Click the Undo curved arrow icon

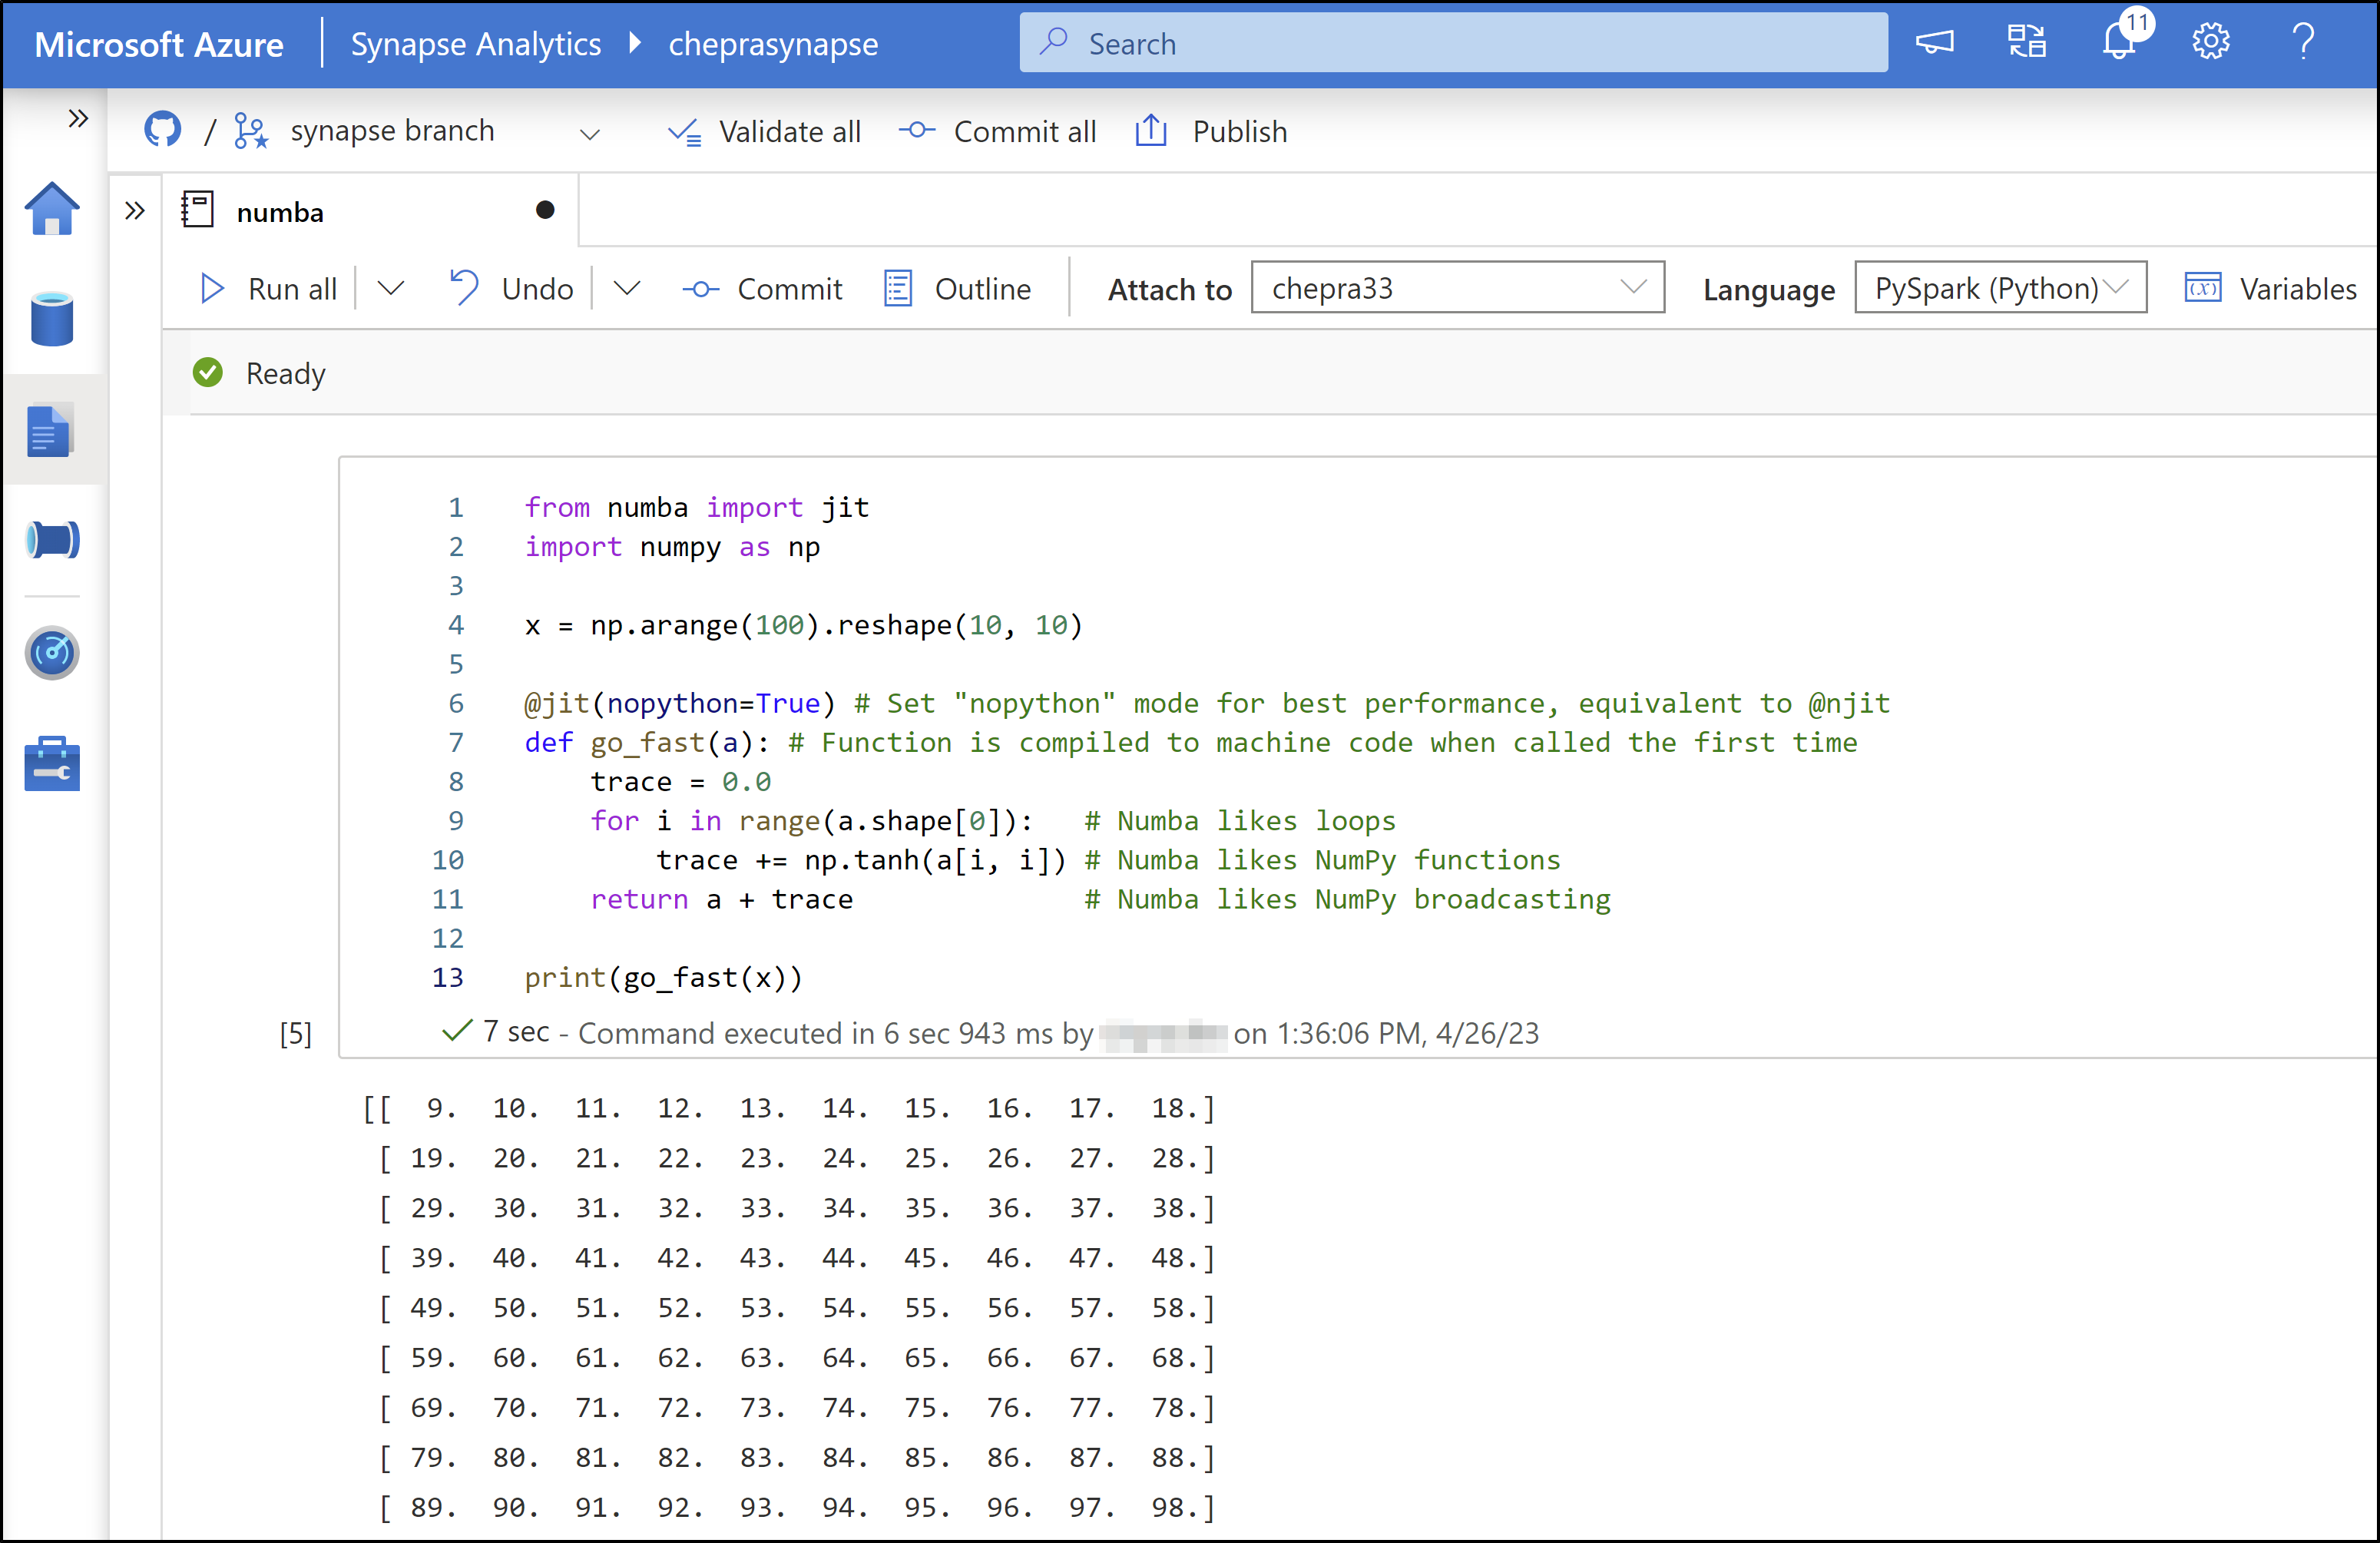[464, 288]
